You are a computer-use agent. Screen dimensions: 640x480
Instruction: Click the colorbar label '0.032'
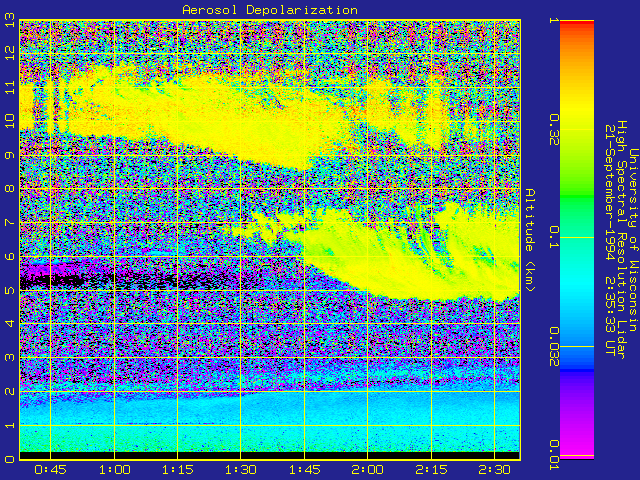tap(554, 347)
